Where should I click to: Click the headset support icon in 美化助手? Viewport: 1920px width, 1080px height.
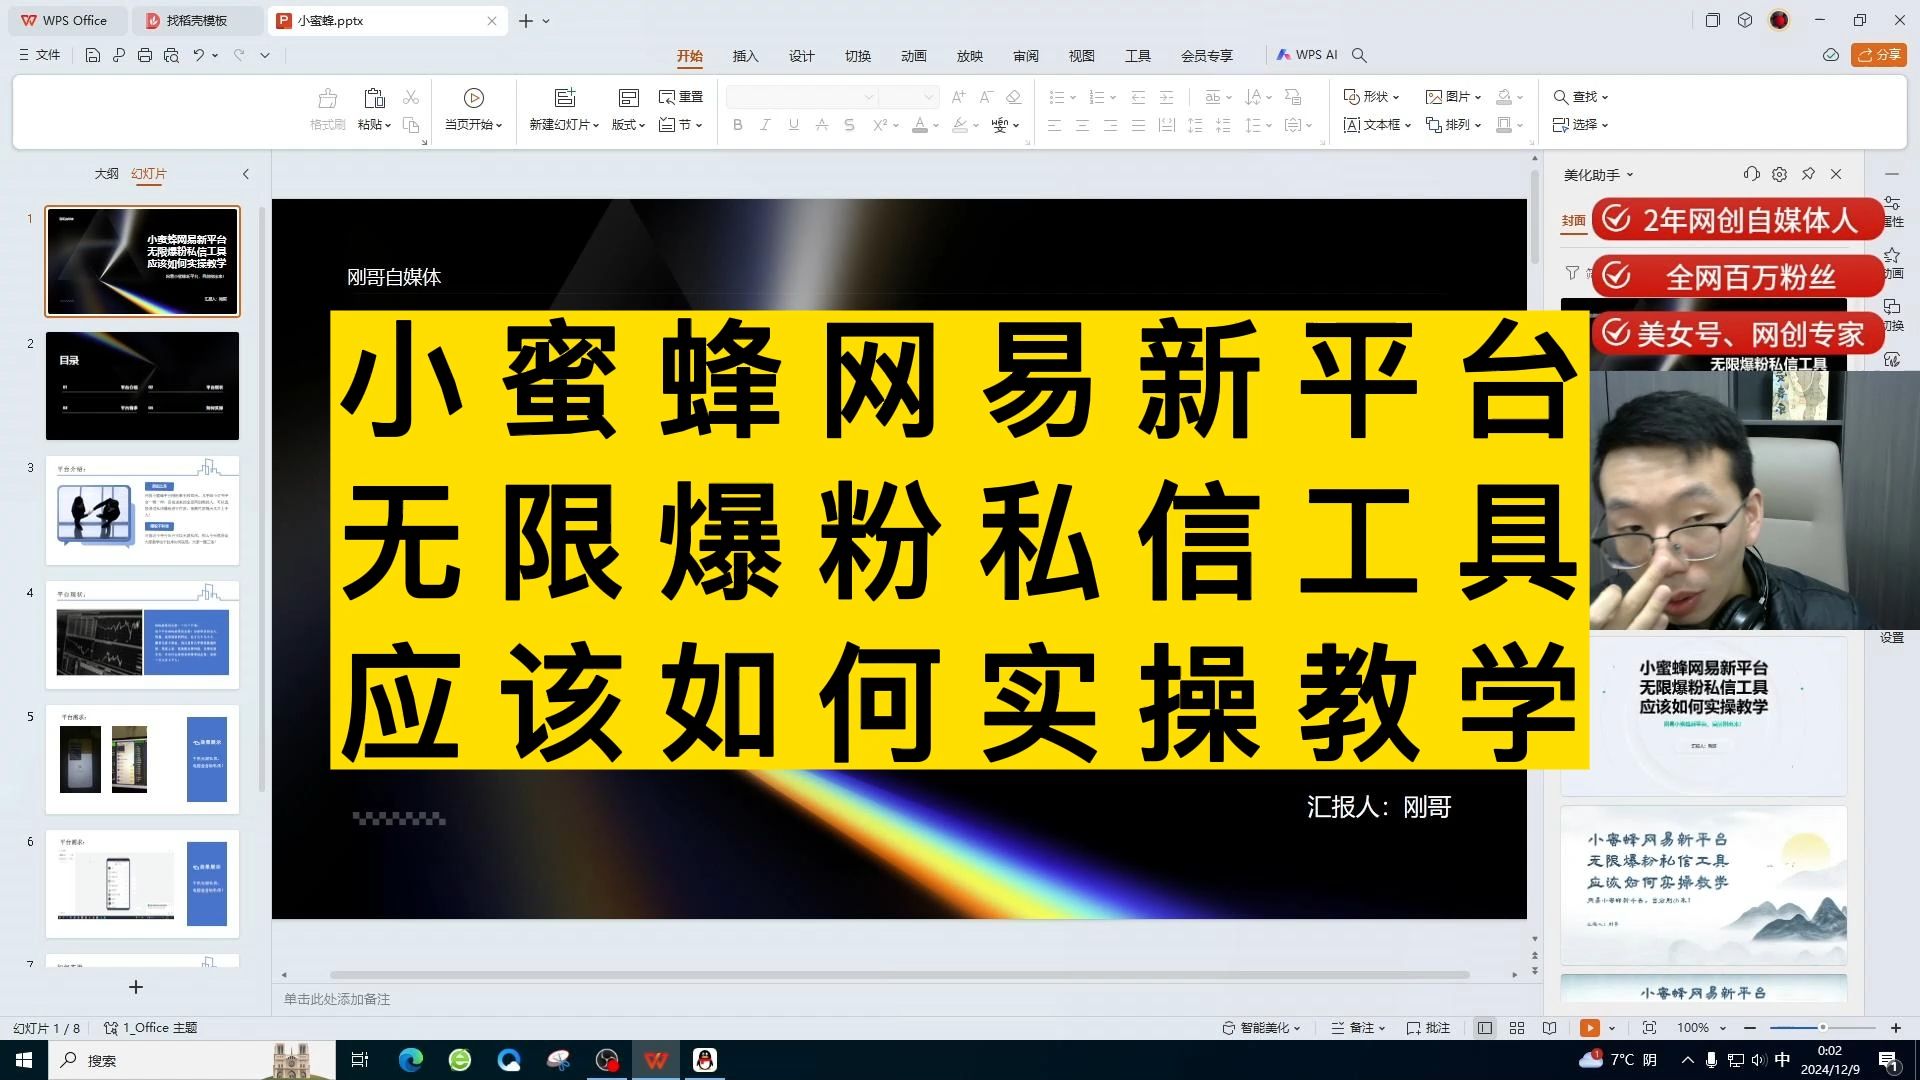[1751, 174]
